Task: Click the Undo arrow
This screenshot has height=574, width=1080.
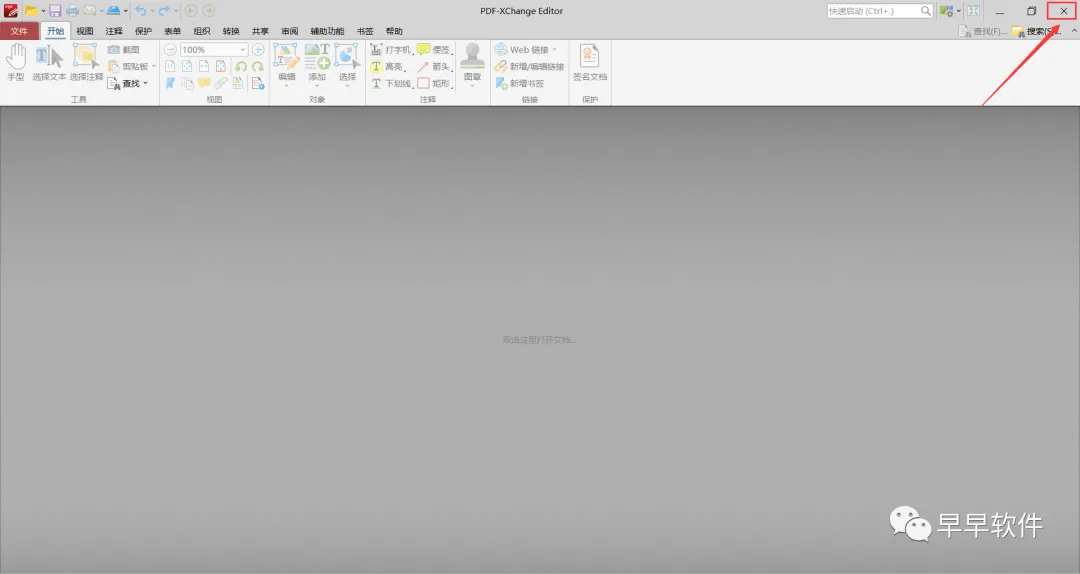Action: pyautogui.click(x=141, y=10)
